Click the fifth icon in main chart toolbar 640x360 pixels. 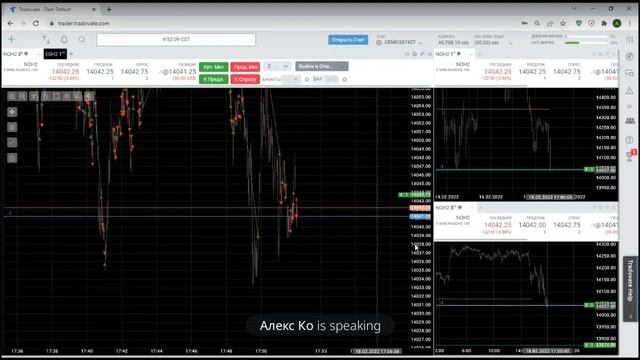(56, 96)
